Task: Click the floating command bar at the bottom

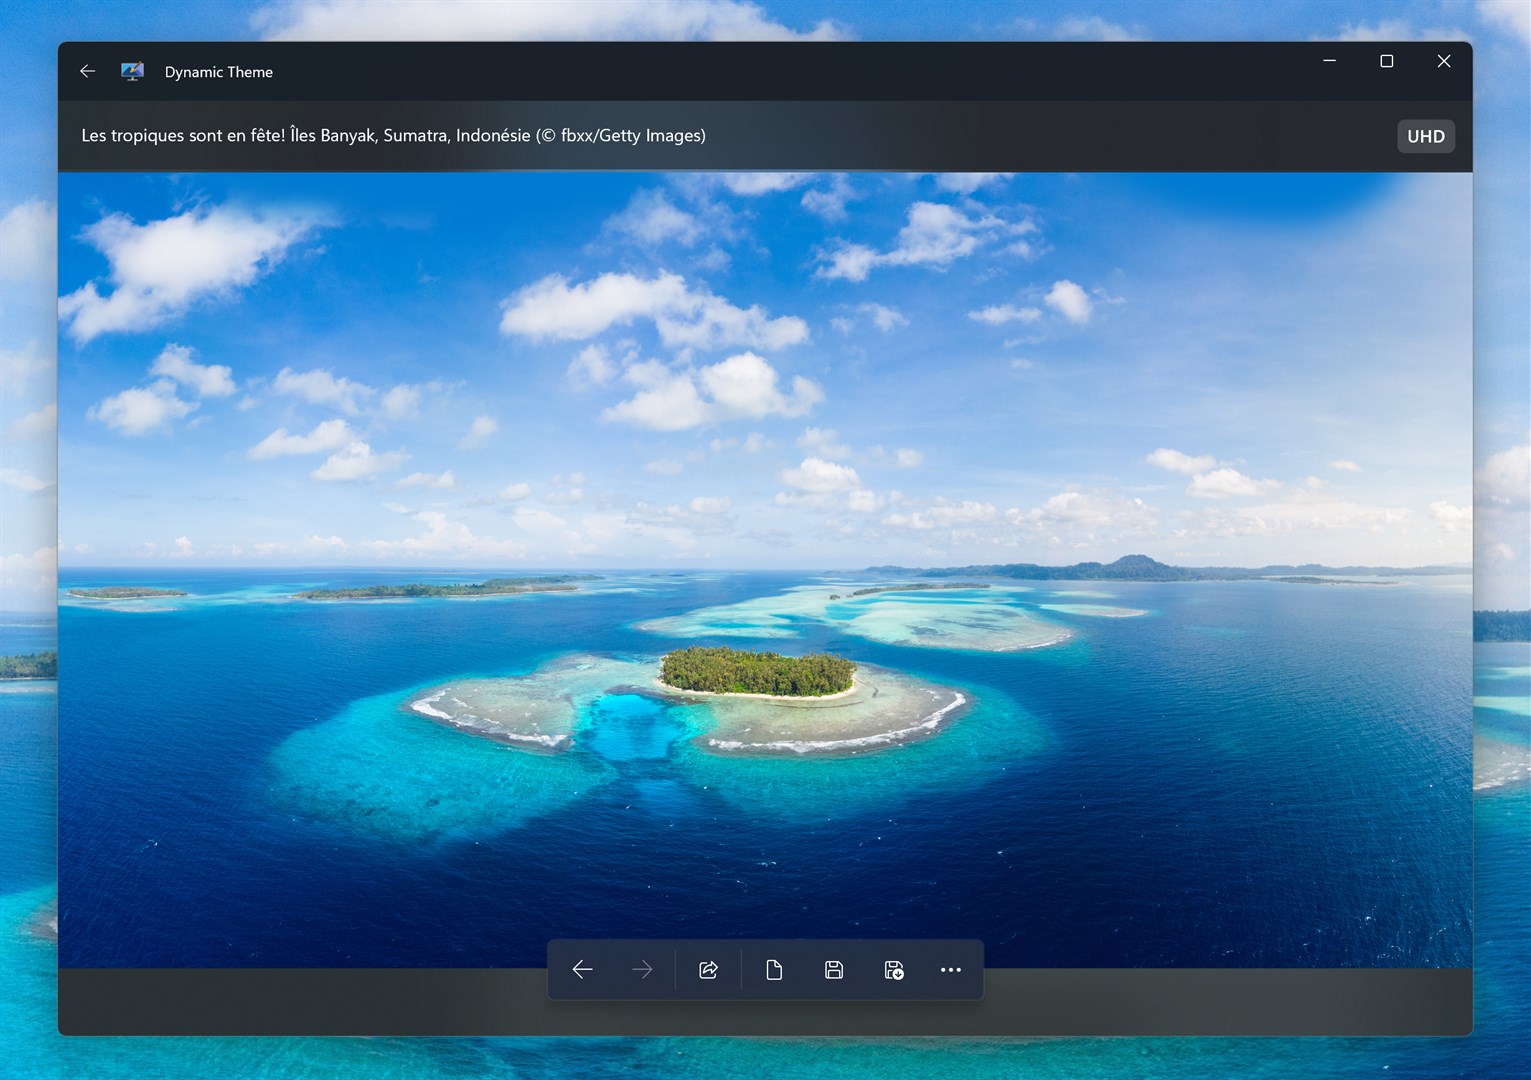Action: pyautogui.click(x=765, y=969)
